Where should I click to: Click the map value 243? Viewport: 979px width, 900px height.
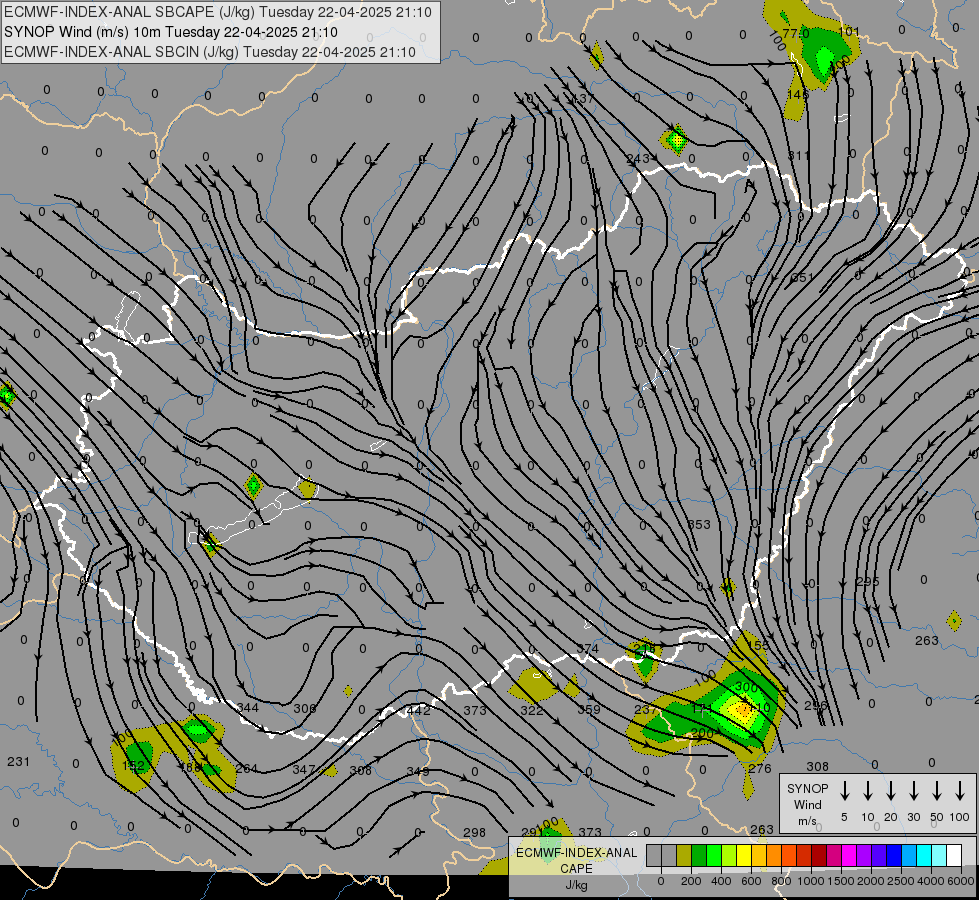pos(638,159)
